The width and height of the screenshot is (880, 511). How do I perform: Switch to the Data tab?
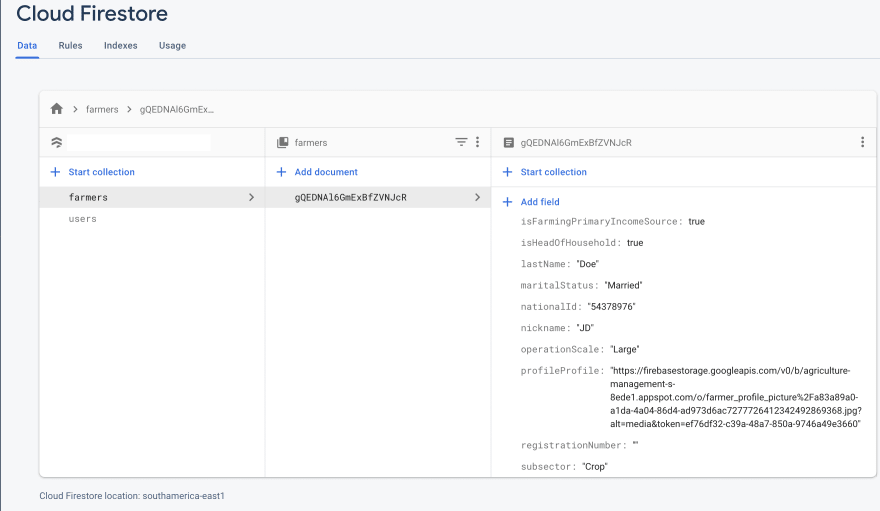pos(27,45)
